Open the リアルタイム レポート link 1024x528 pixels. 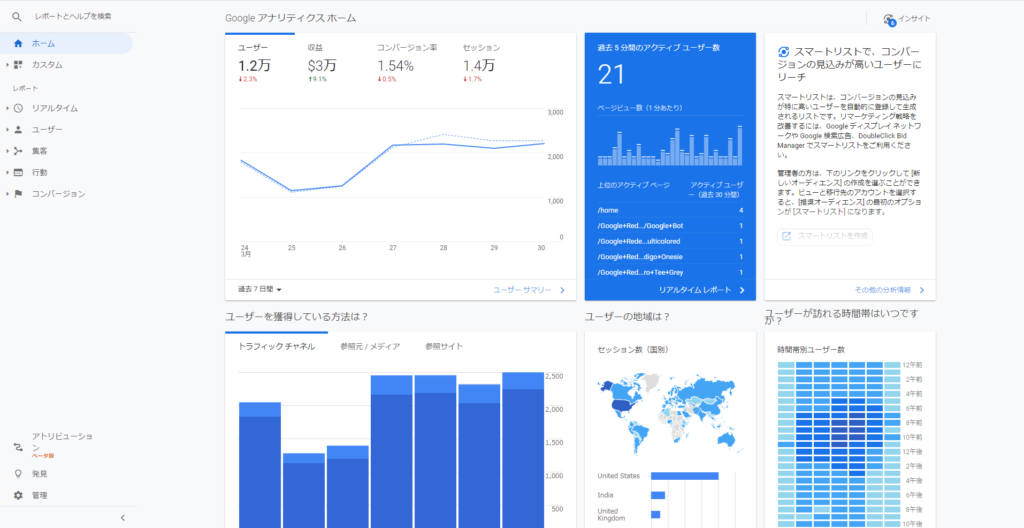701,290
